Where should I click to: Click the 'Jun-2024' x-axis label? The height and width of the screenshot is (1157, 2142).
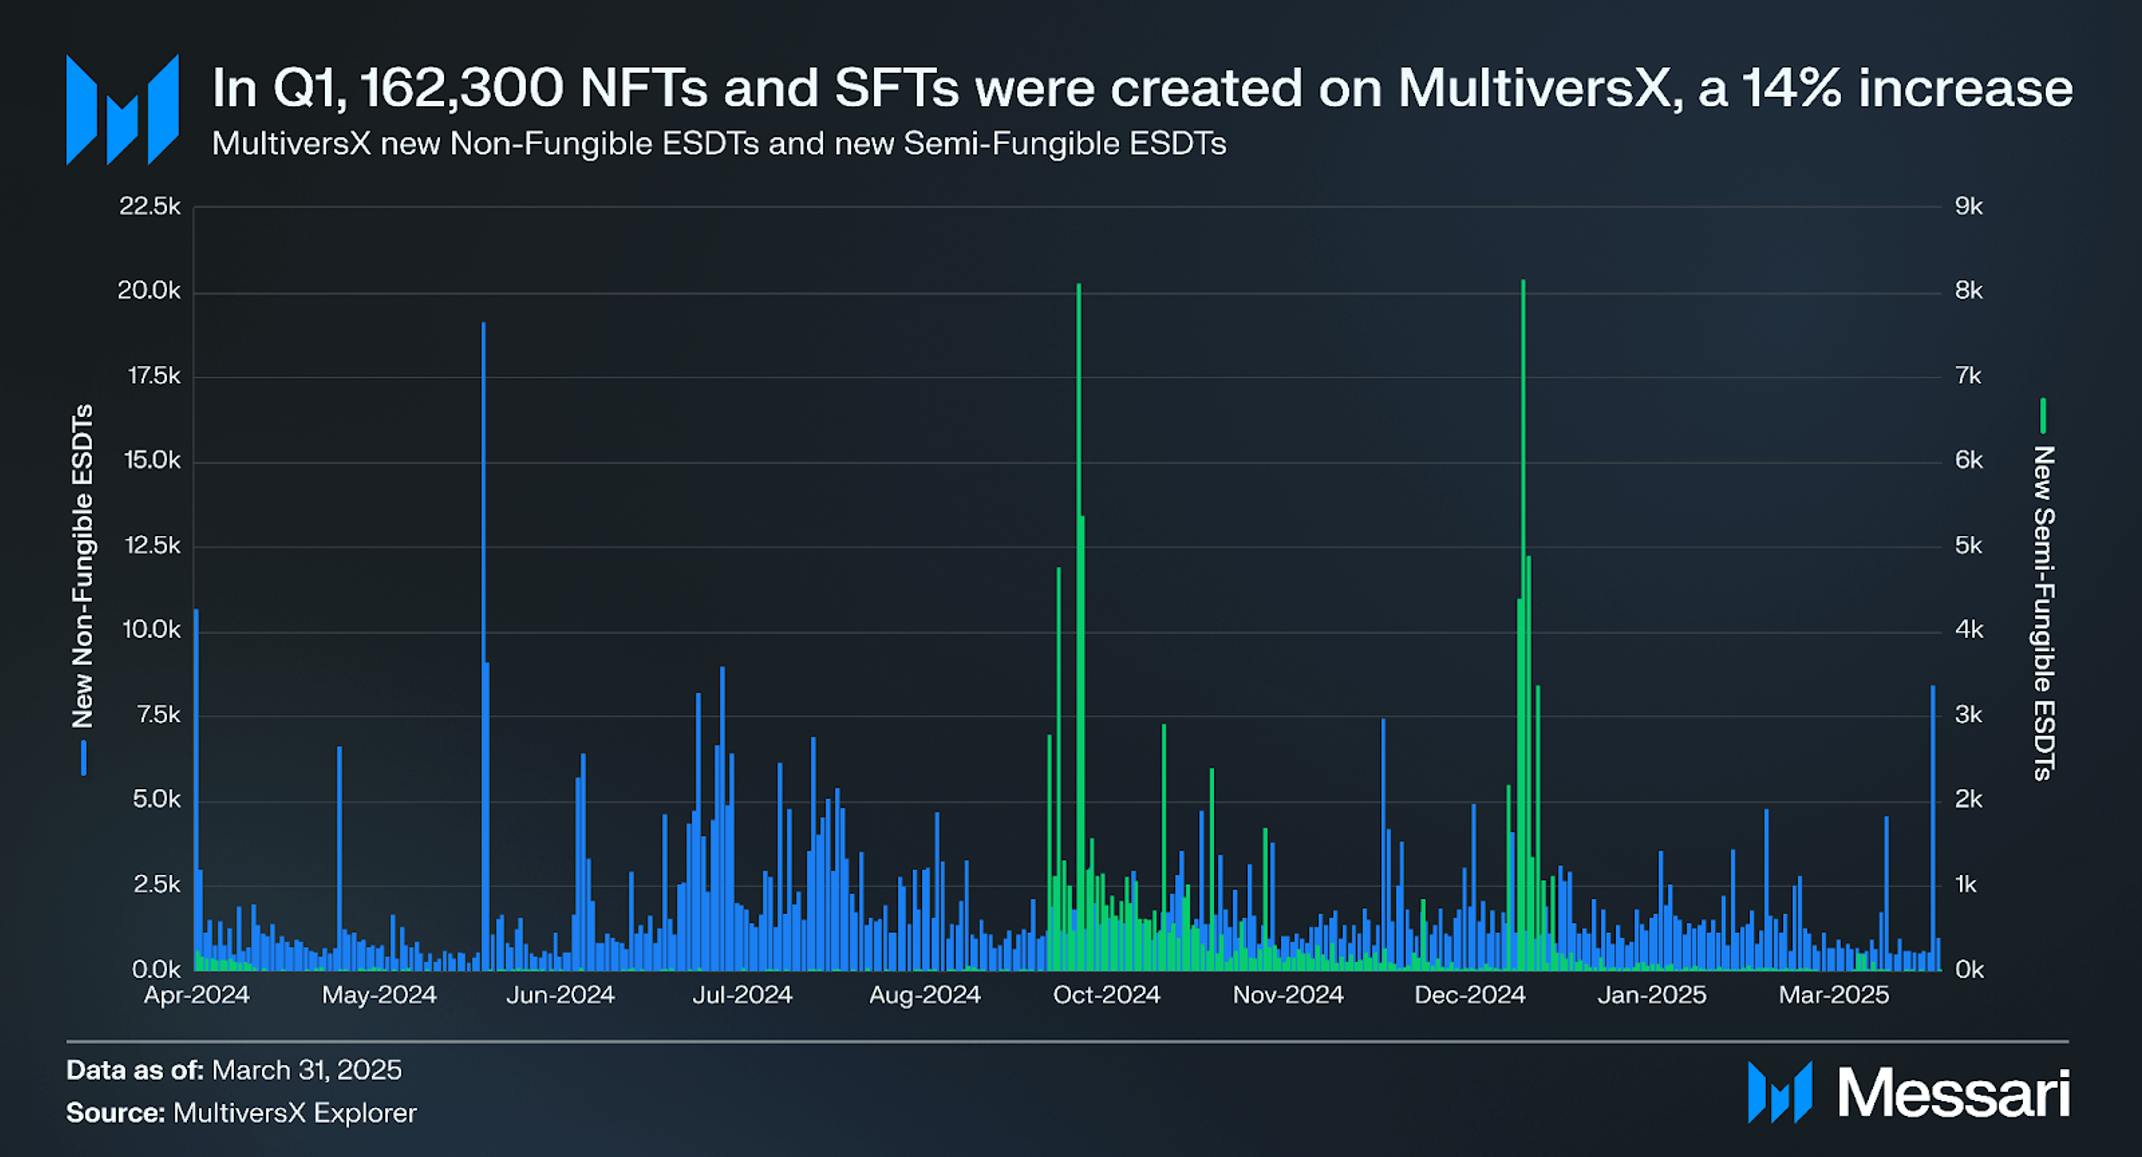[x=560, y=995]
